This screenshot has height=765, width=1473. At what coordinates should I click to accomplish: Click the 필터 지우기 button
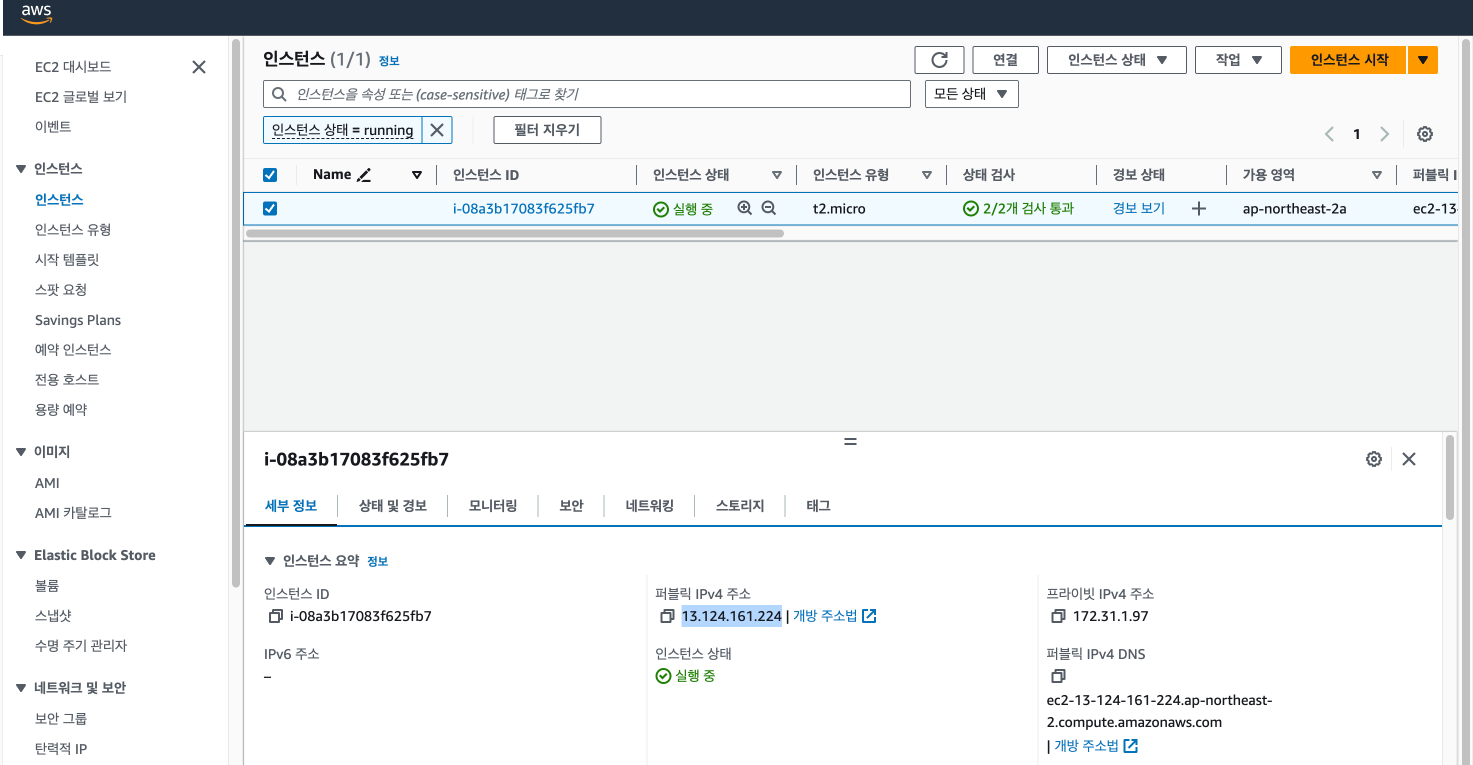click(x=547, y=130)
